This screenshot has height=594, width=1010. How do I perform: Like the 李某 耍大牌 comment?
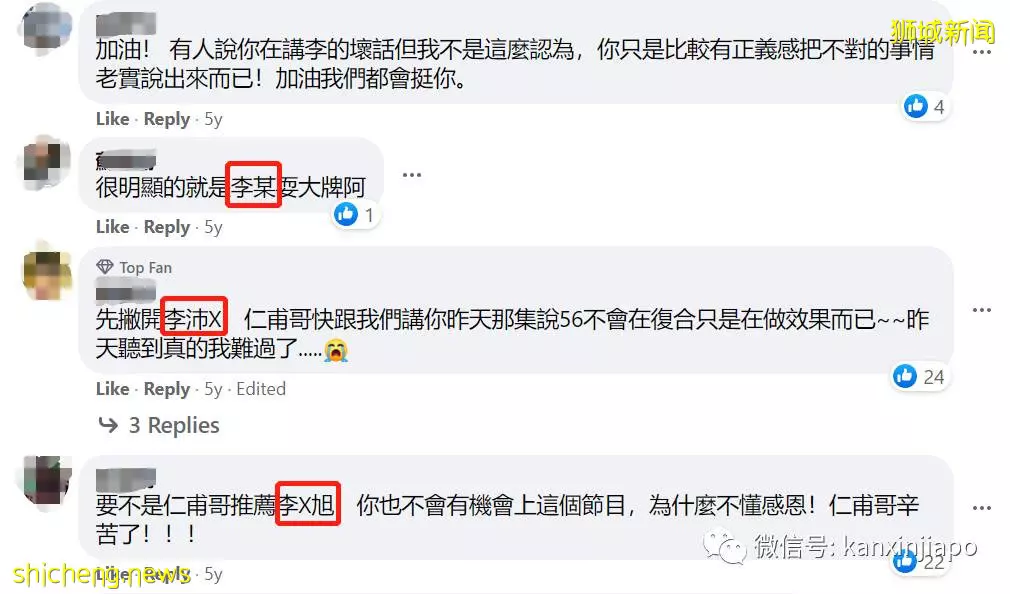112,227
